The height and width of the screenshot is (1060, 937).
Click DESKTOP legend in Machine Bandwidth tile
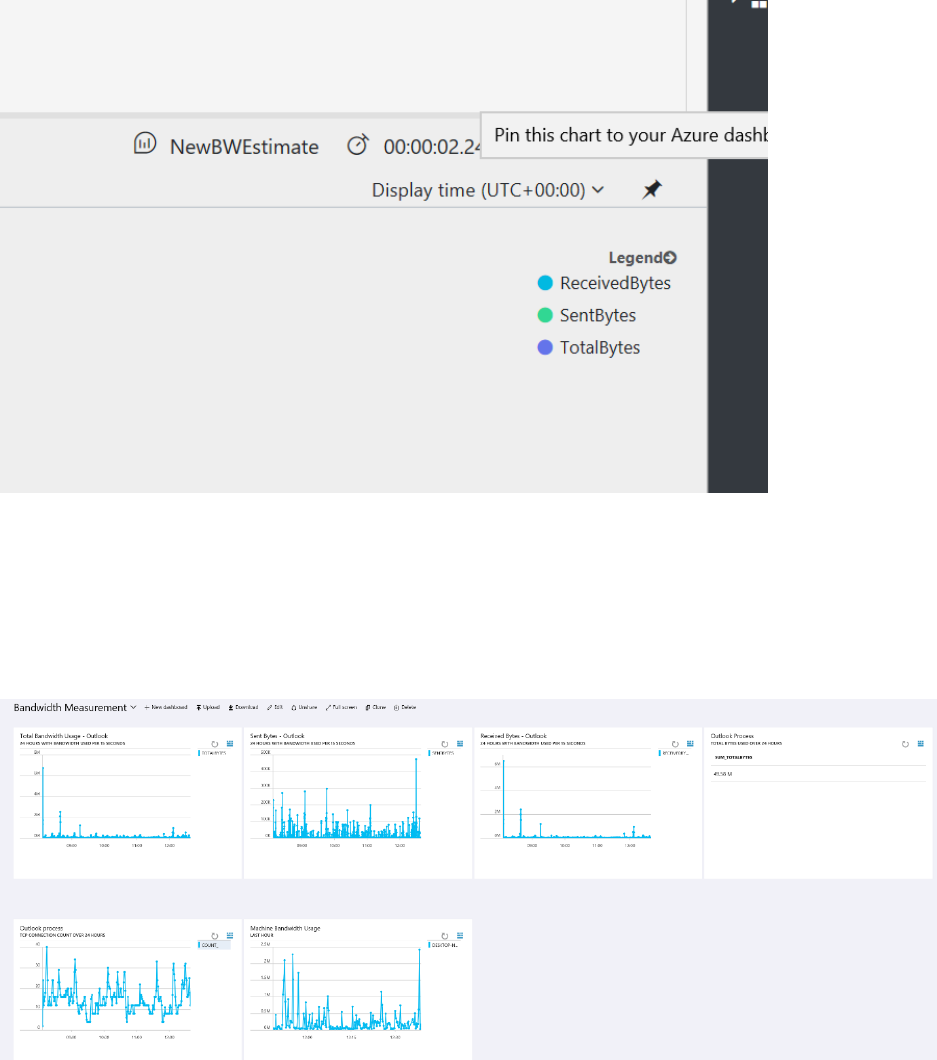443,945
